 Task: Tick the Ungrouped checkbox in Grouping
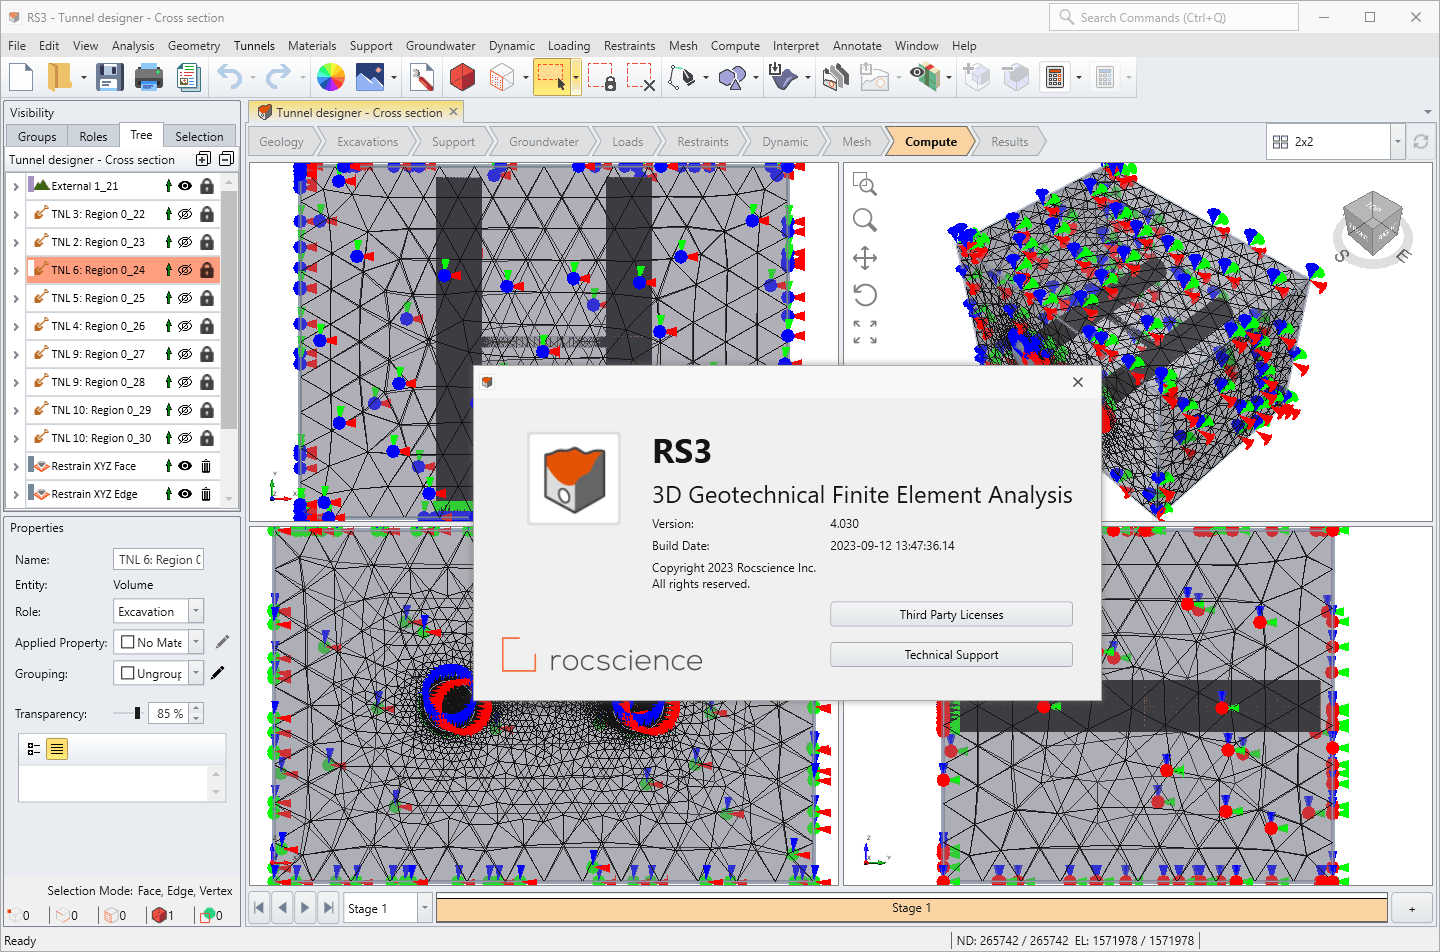click(128, 673)
